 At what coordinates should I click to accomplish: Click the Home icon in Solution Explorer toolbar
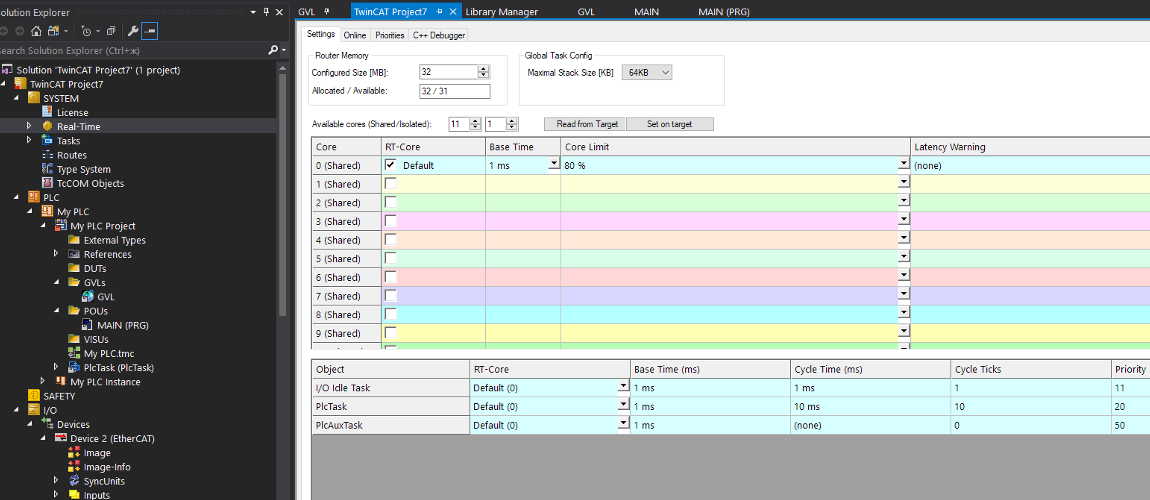35,31
